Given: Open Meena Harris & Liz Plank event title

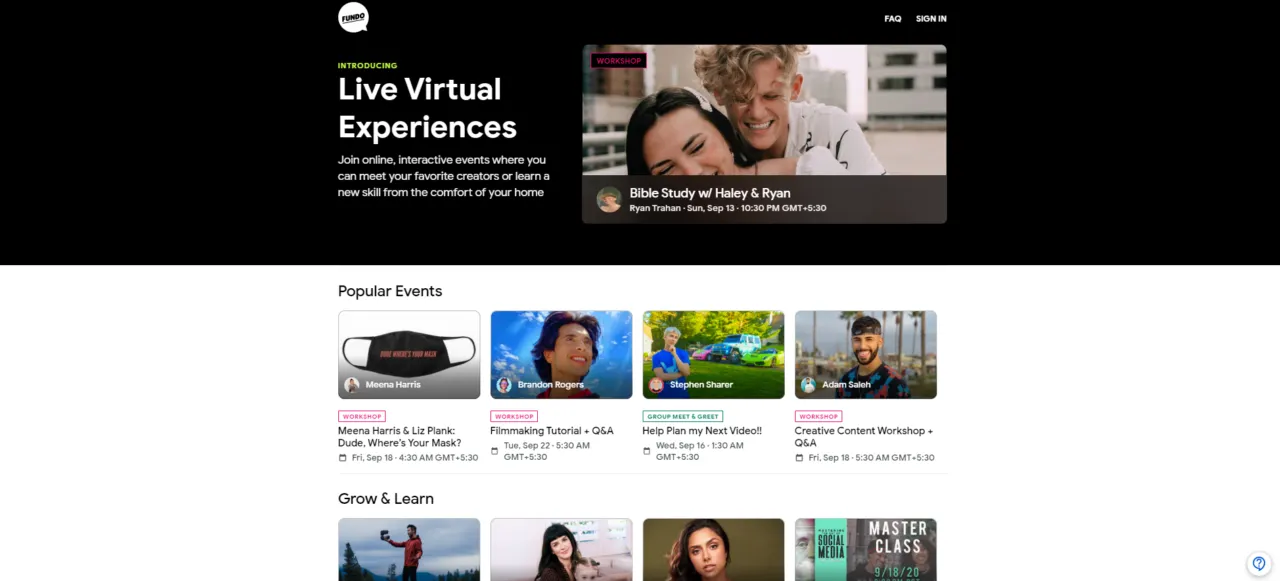Looking at the screenshot, I should click(397, 436).
